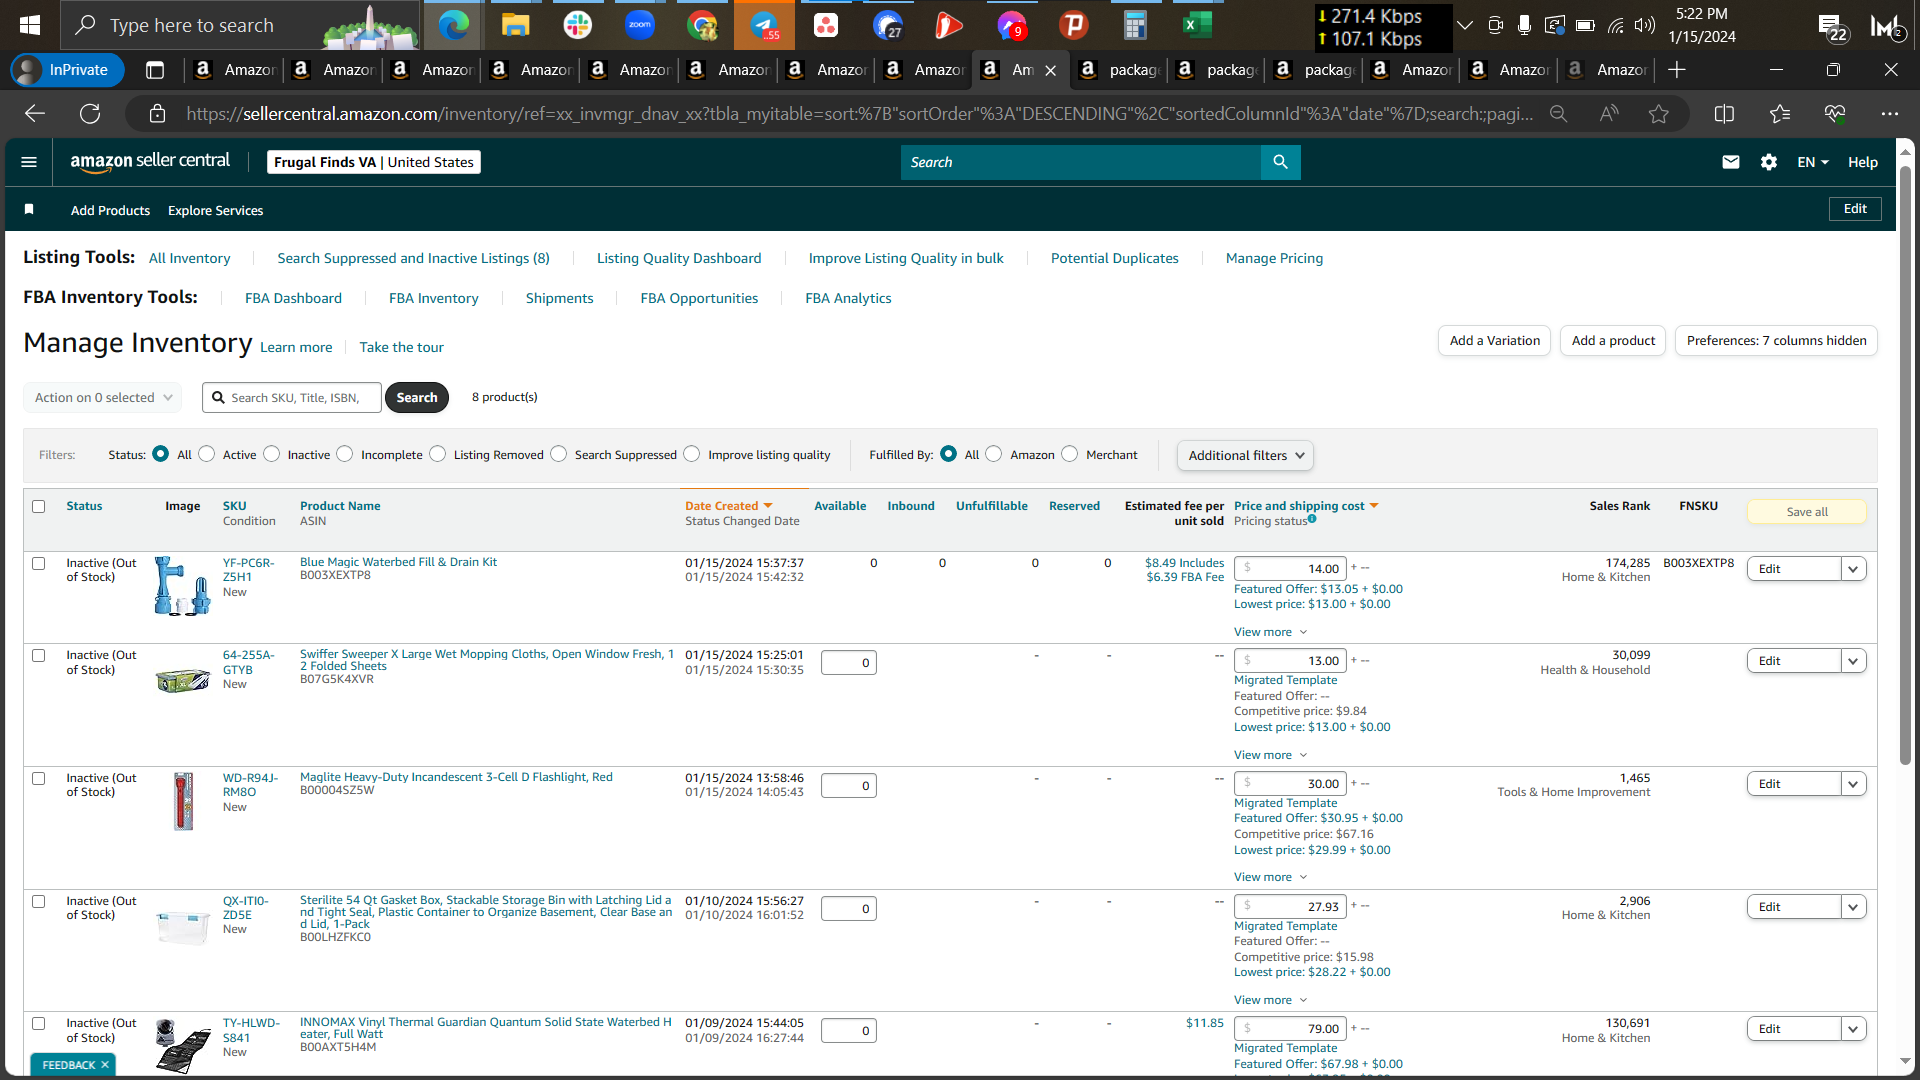Open the EN language dropdown
This screenshot has height=1080, width=1920.
pos(1812,162)
